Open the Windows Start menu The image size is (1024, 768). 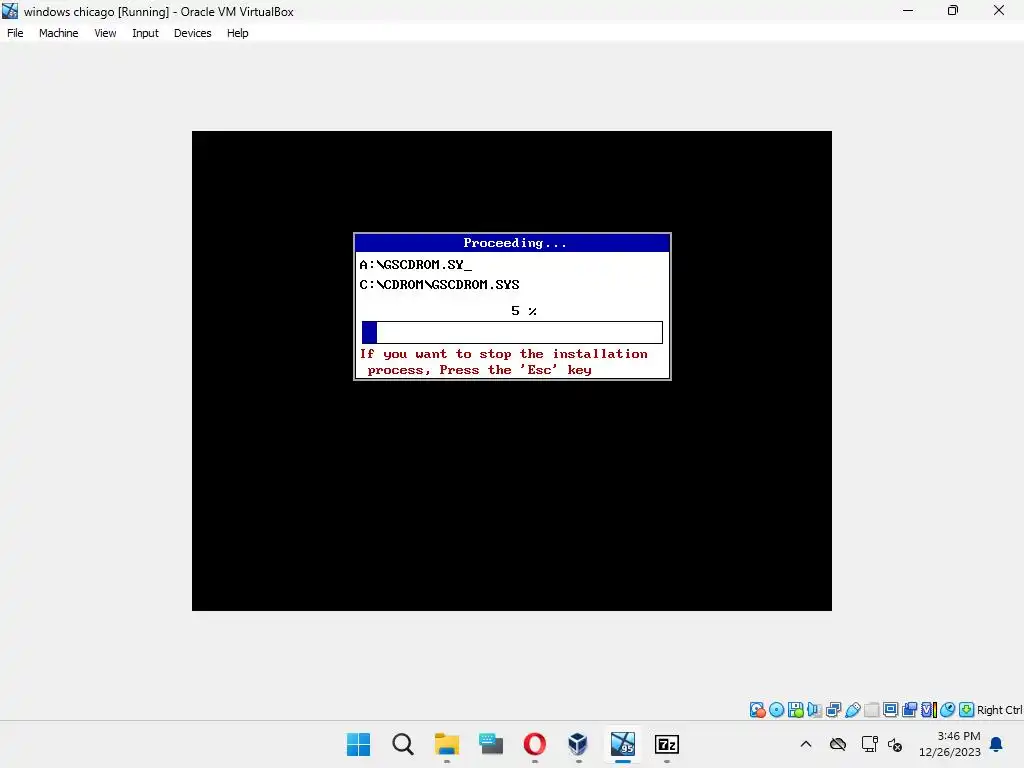[x=359, y=744]
